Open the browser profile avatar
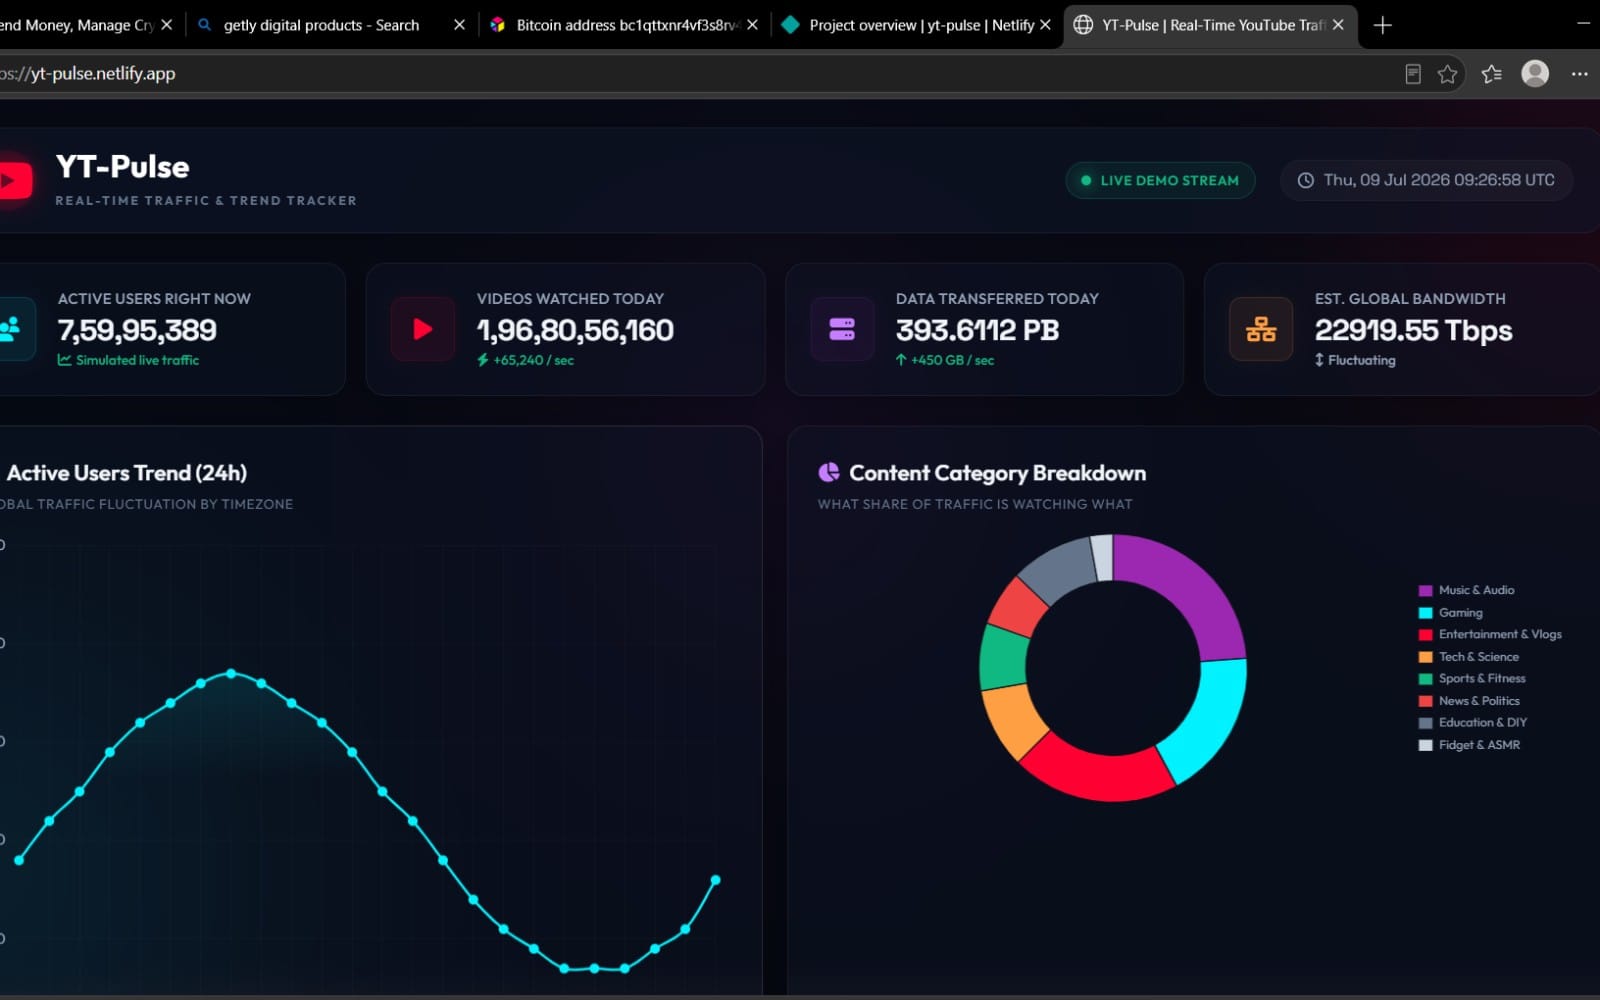The image size is (1600, 1000). [1535, 73]
